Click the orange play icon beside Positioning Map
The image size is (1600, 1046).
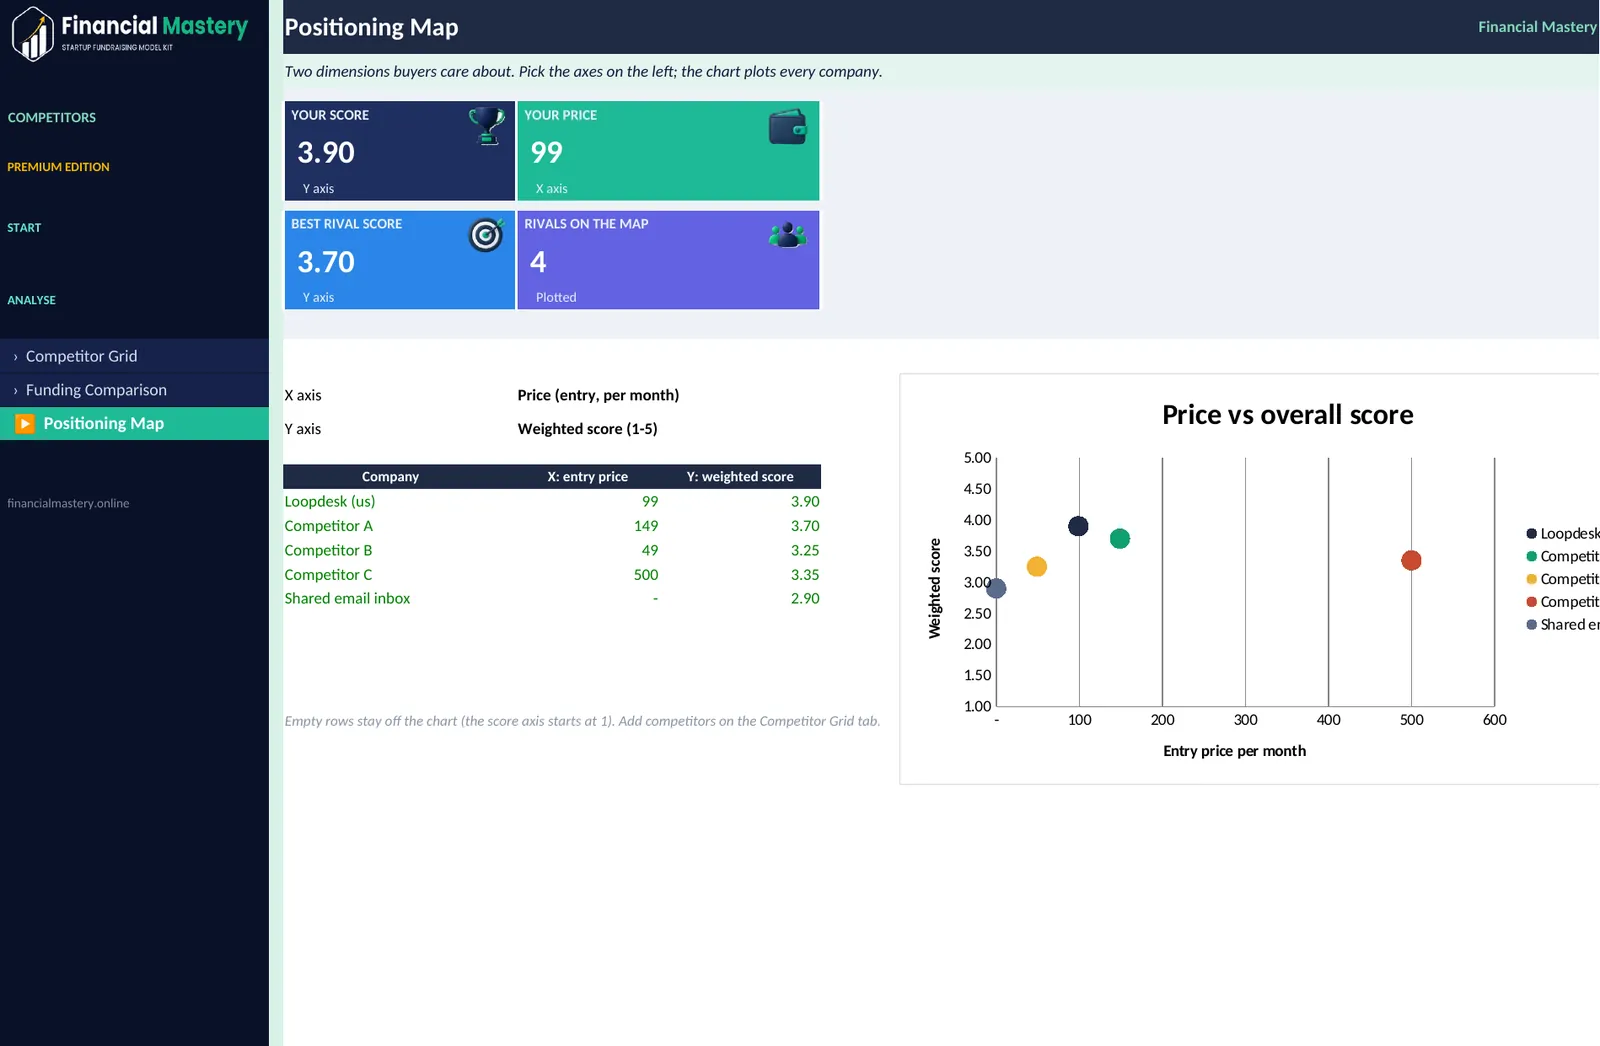coord(25,423)
